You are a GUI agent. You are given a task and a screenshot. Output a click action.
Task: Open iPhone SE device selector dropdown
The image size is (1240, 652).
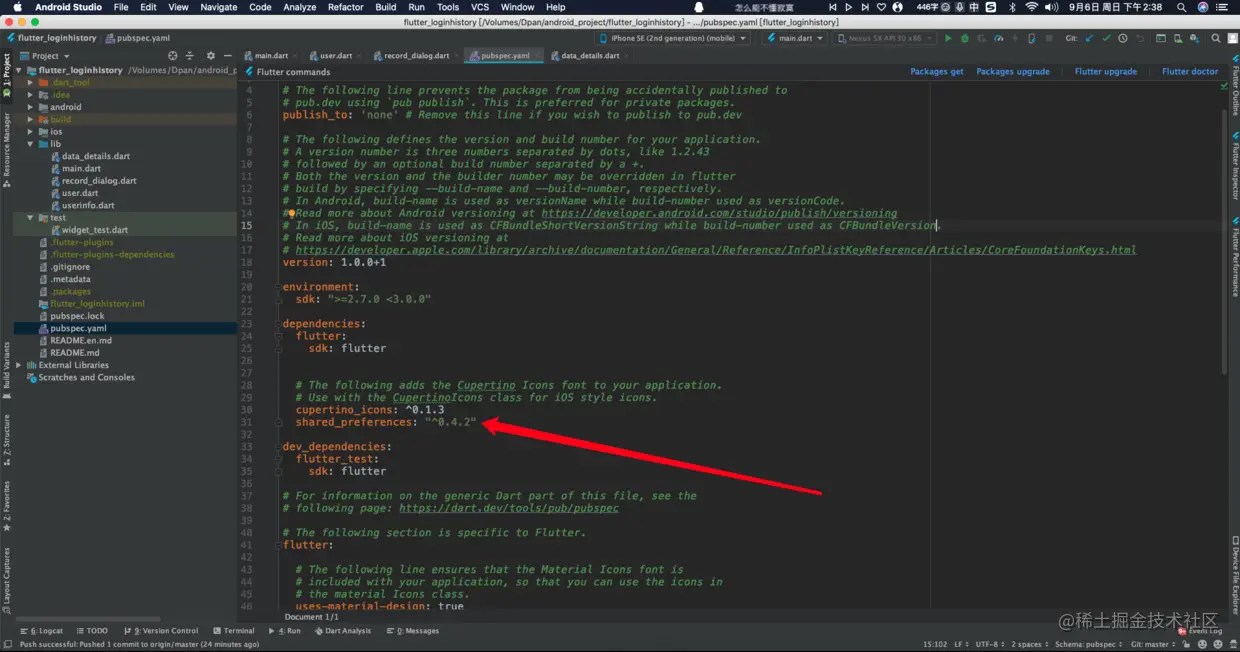[672, 38]
